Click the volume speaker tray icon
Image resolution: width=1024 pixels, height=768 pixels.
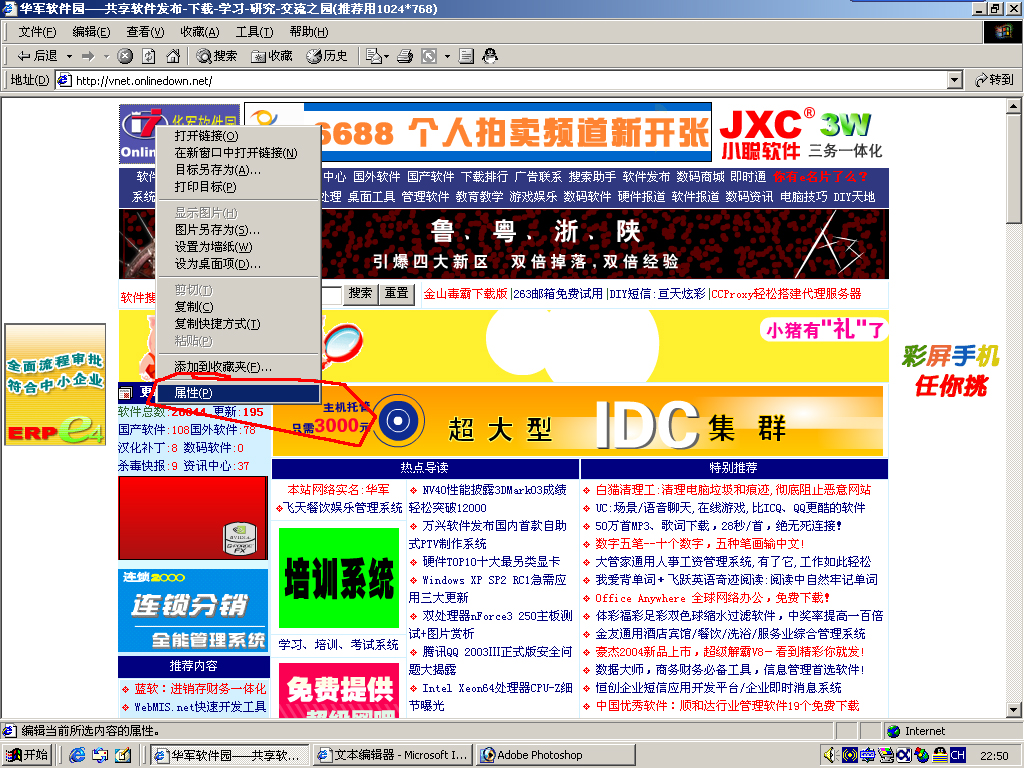pos(830,755)
